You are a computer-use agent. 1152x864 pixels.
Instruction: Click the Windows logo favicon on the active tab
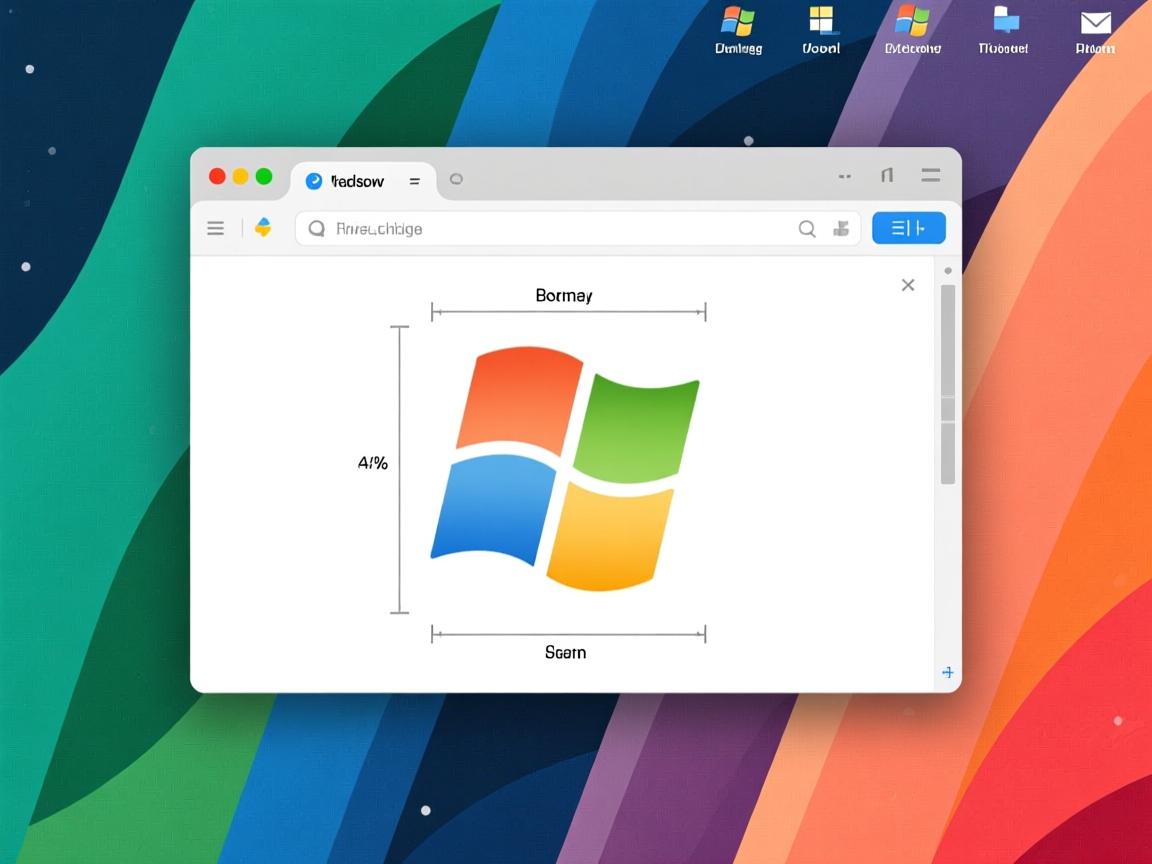(x=315, y=180)
